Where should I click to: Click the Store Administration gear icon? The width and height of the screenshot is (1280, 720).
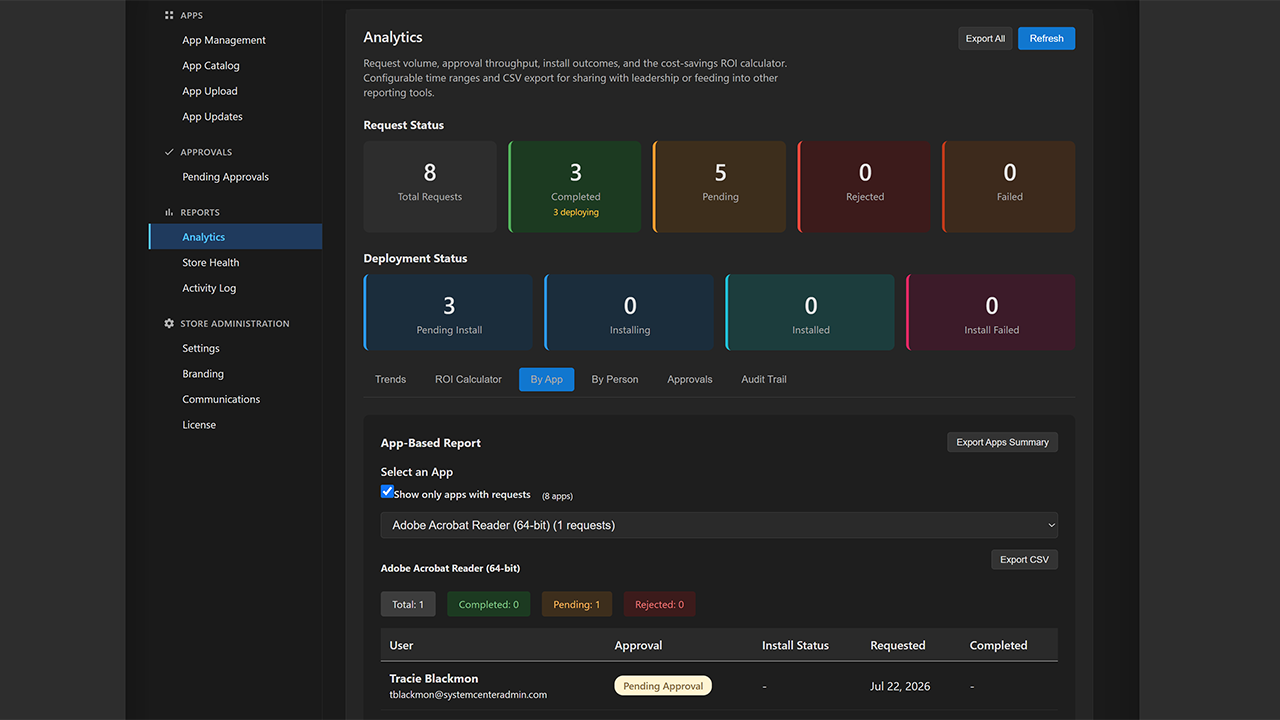pyautogui.click(x=169, y=323)
